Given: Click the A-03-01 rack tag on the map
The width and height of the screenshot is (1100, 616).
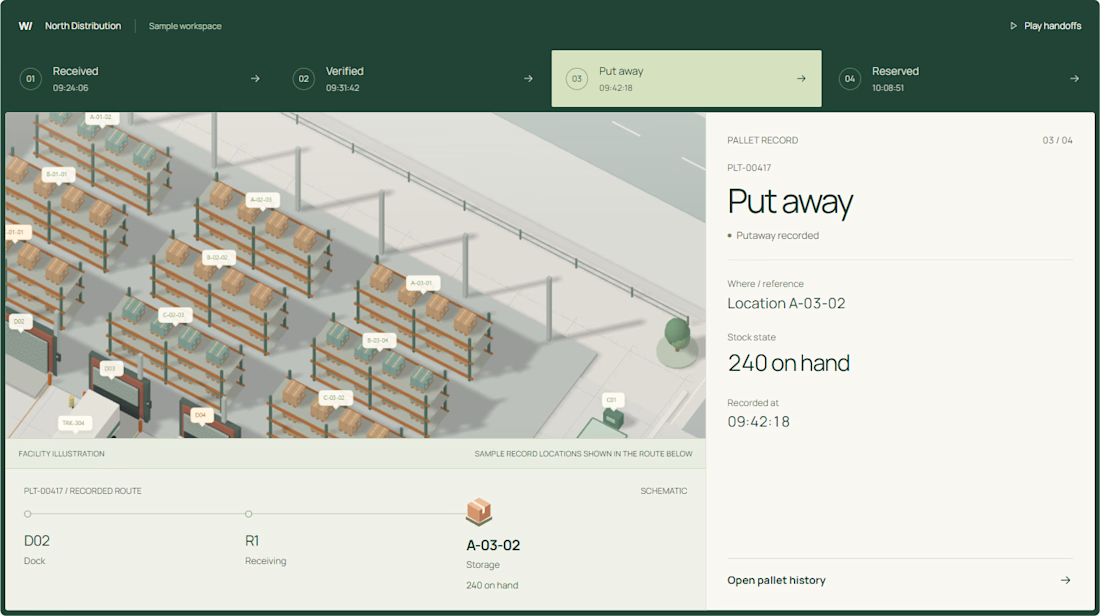Looking at the screenshot, I should coord(422,283).
